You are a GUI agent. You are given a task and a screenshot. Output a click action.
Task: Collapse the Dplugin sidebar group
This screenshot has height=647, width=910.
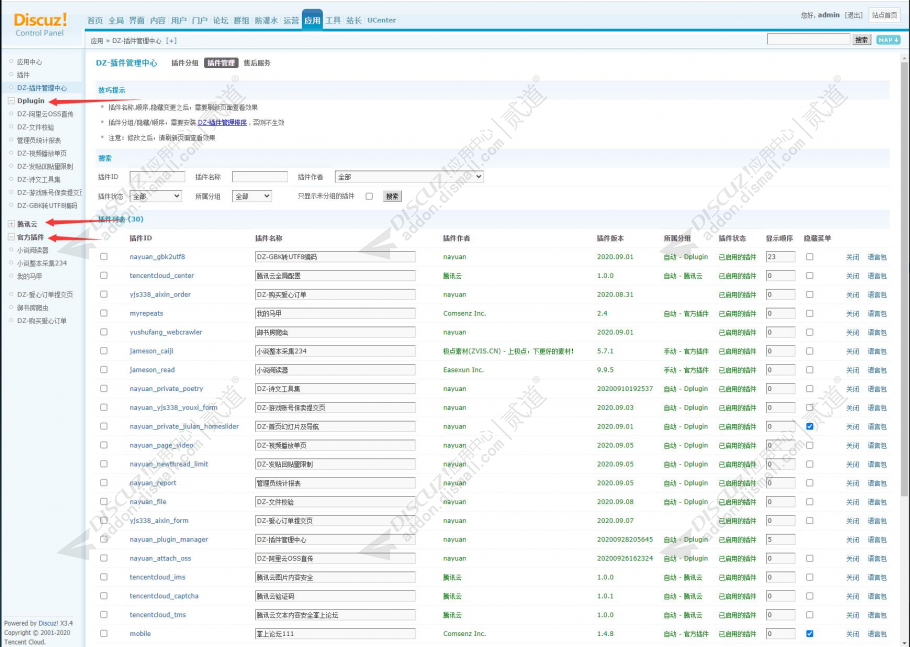tap(11, 101)
